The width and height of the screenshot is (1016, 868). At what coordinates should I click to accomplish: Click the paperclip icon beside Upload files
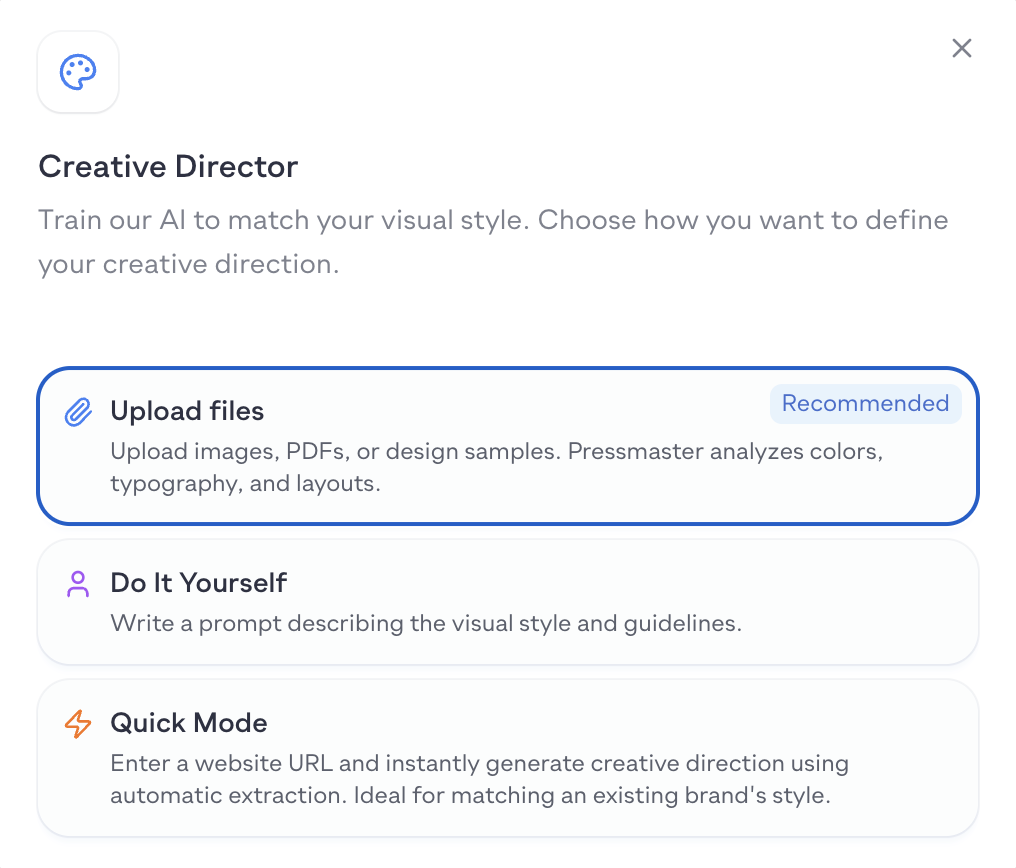78,412
